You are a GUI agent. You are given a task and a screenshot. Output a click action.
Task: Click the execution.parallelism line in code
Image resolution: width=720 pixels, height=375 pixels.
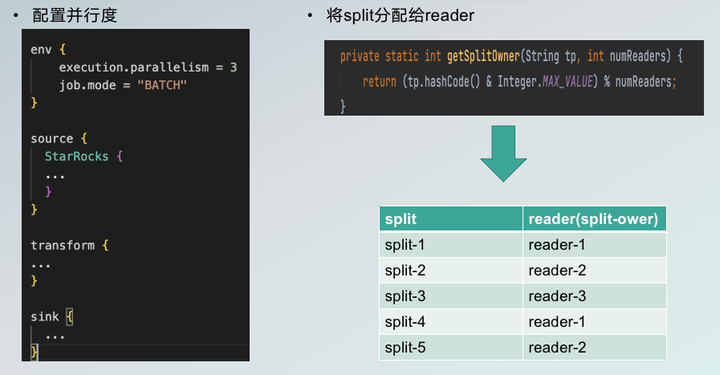(x=148, y=67)
